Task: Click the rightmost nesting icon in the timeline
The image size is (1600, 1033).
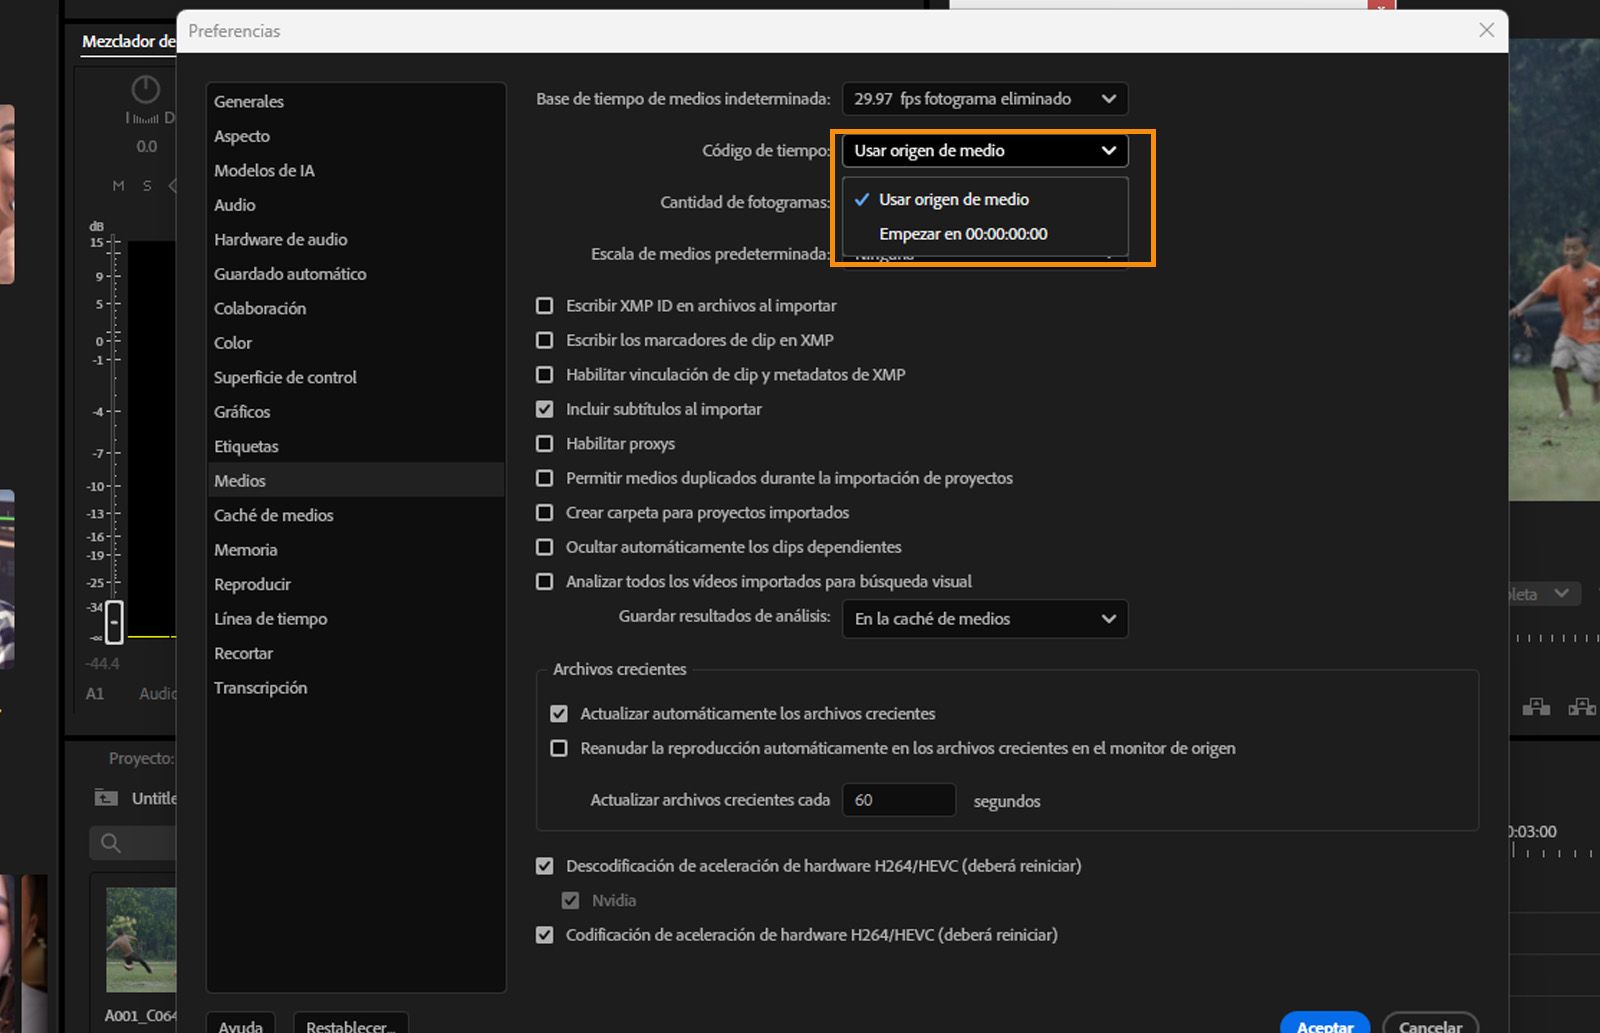Action: [x=1583, y=707]
